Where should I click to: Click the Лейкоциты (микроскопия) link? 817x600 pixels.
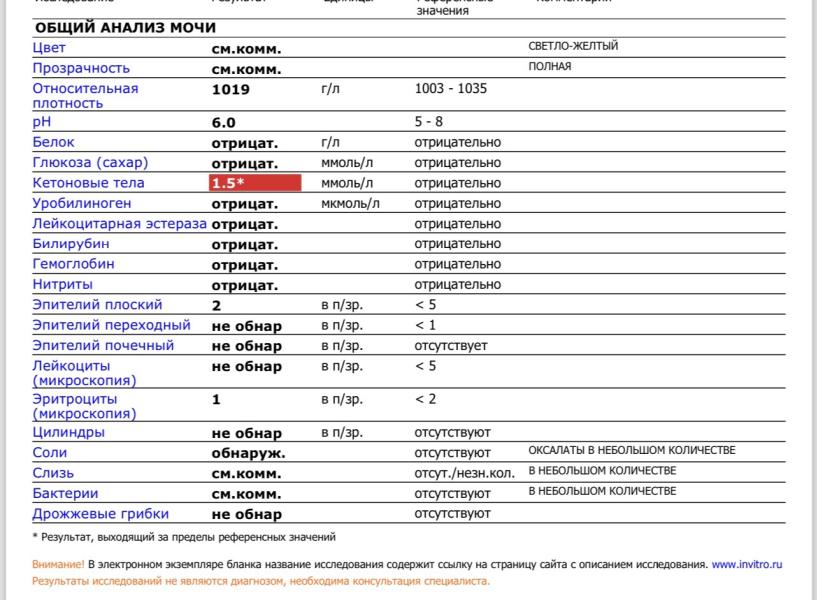point(84,373)
